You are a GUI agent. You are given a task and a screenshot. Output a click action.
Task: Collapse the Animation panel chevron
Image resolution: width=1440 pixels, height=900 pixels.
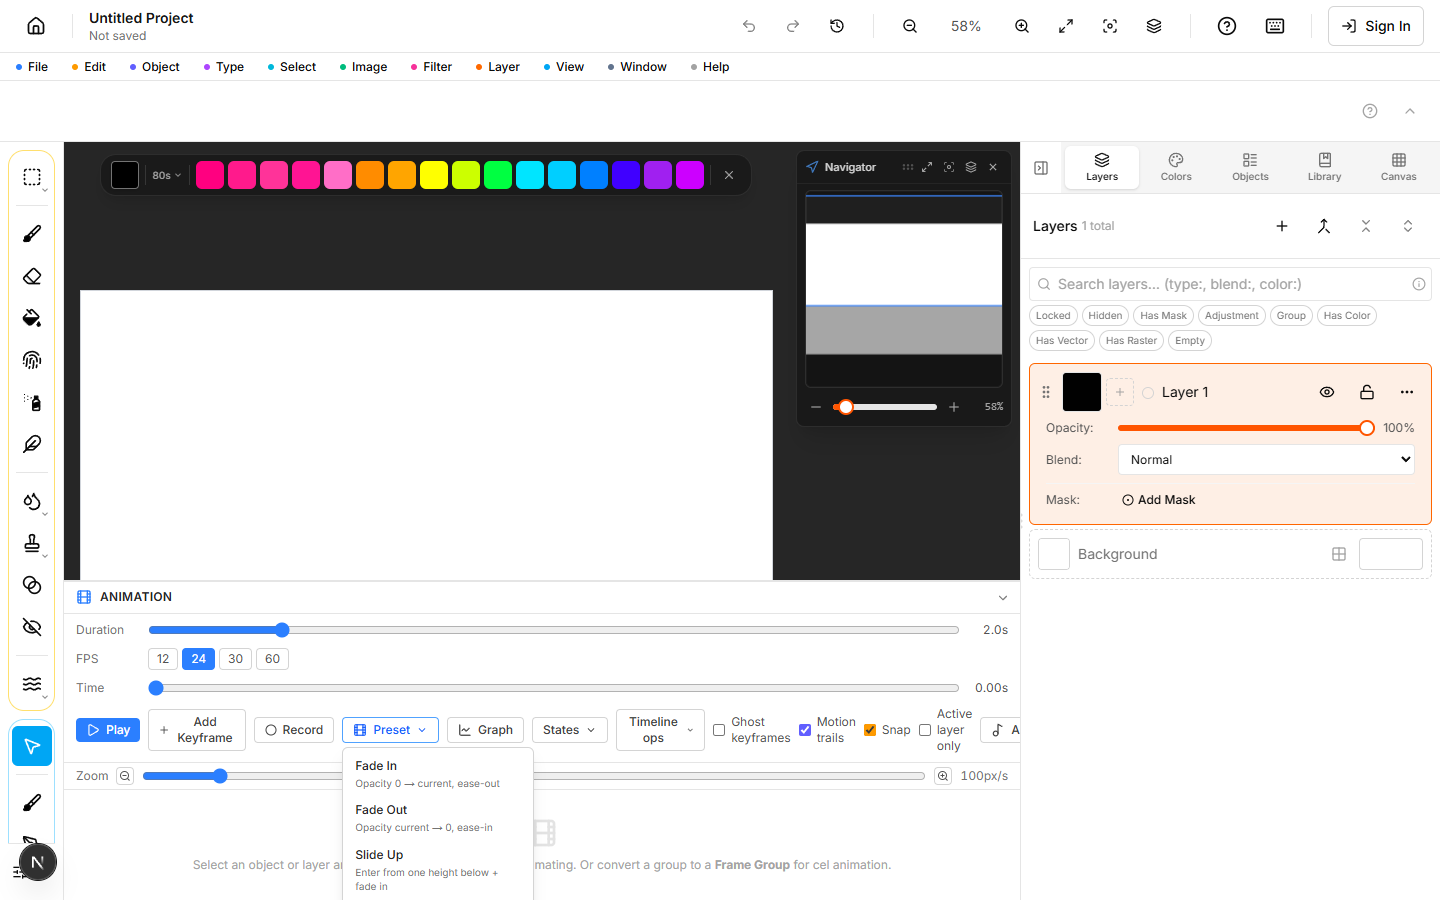(1003, 597)
